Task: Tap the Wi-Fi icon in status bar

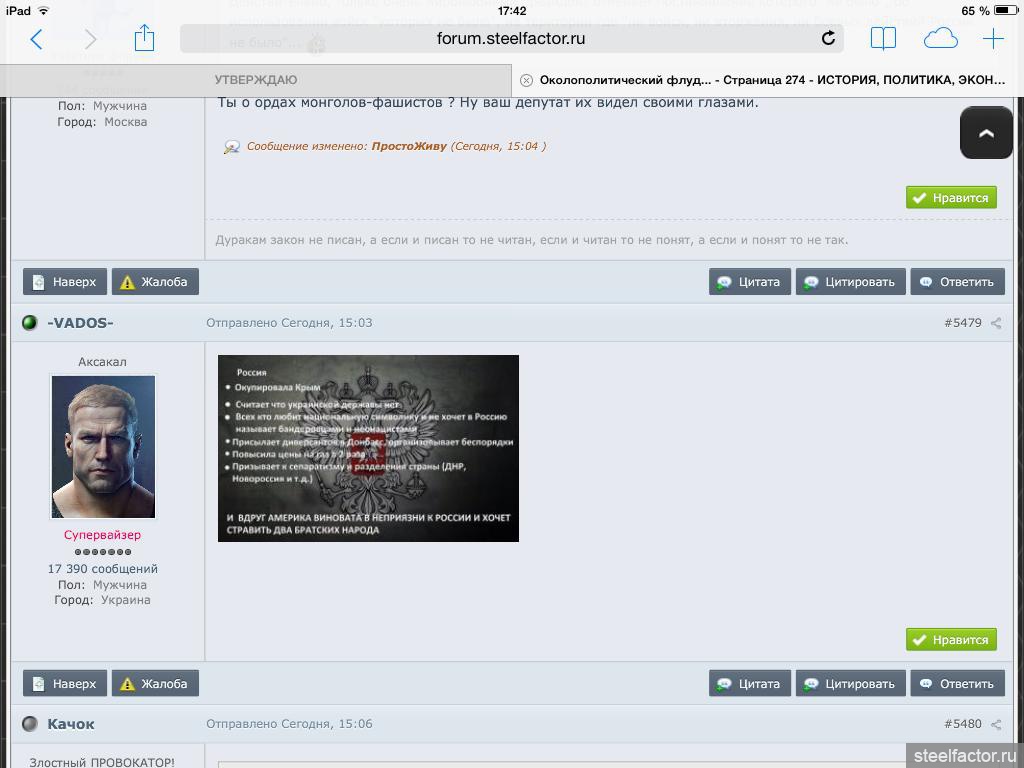Action: tap(44, 10)
